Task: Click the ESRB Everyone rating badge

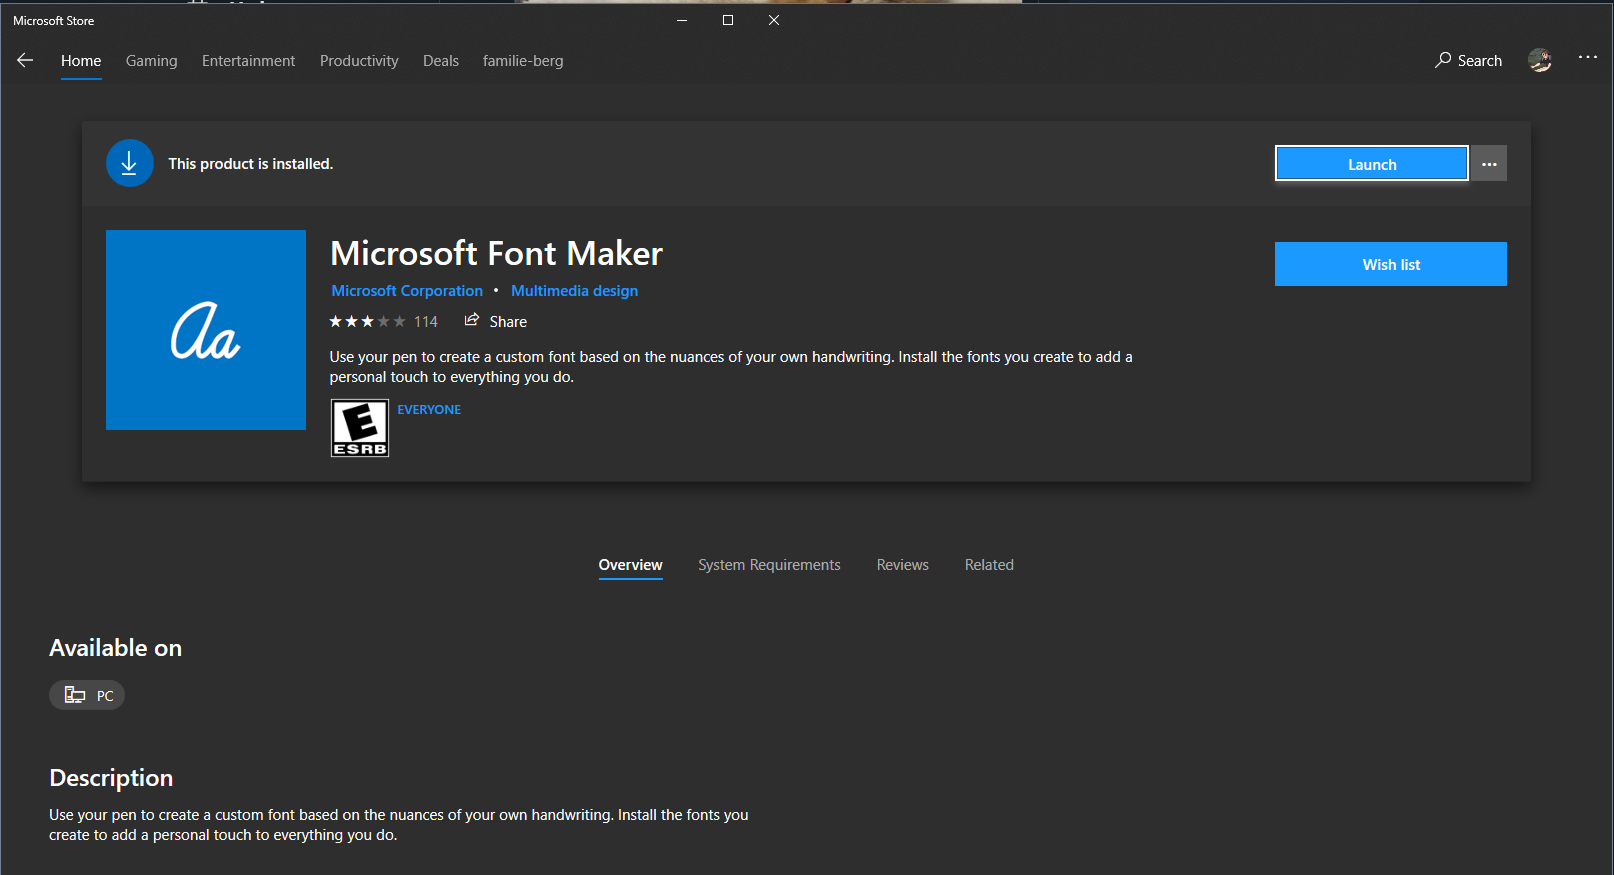Action: coord(360,428)
